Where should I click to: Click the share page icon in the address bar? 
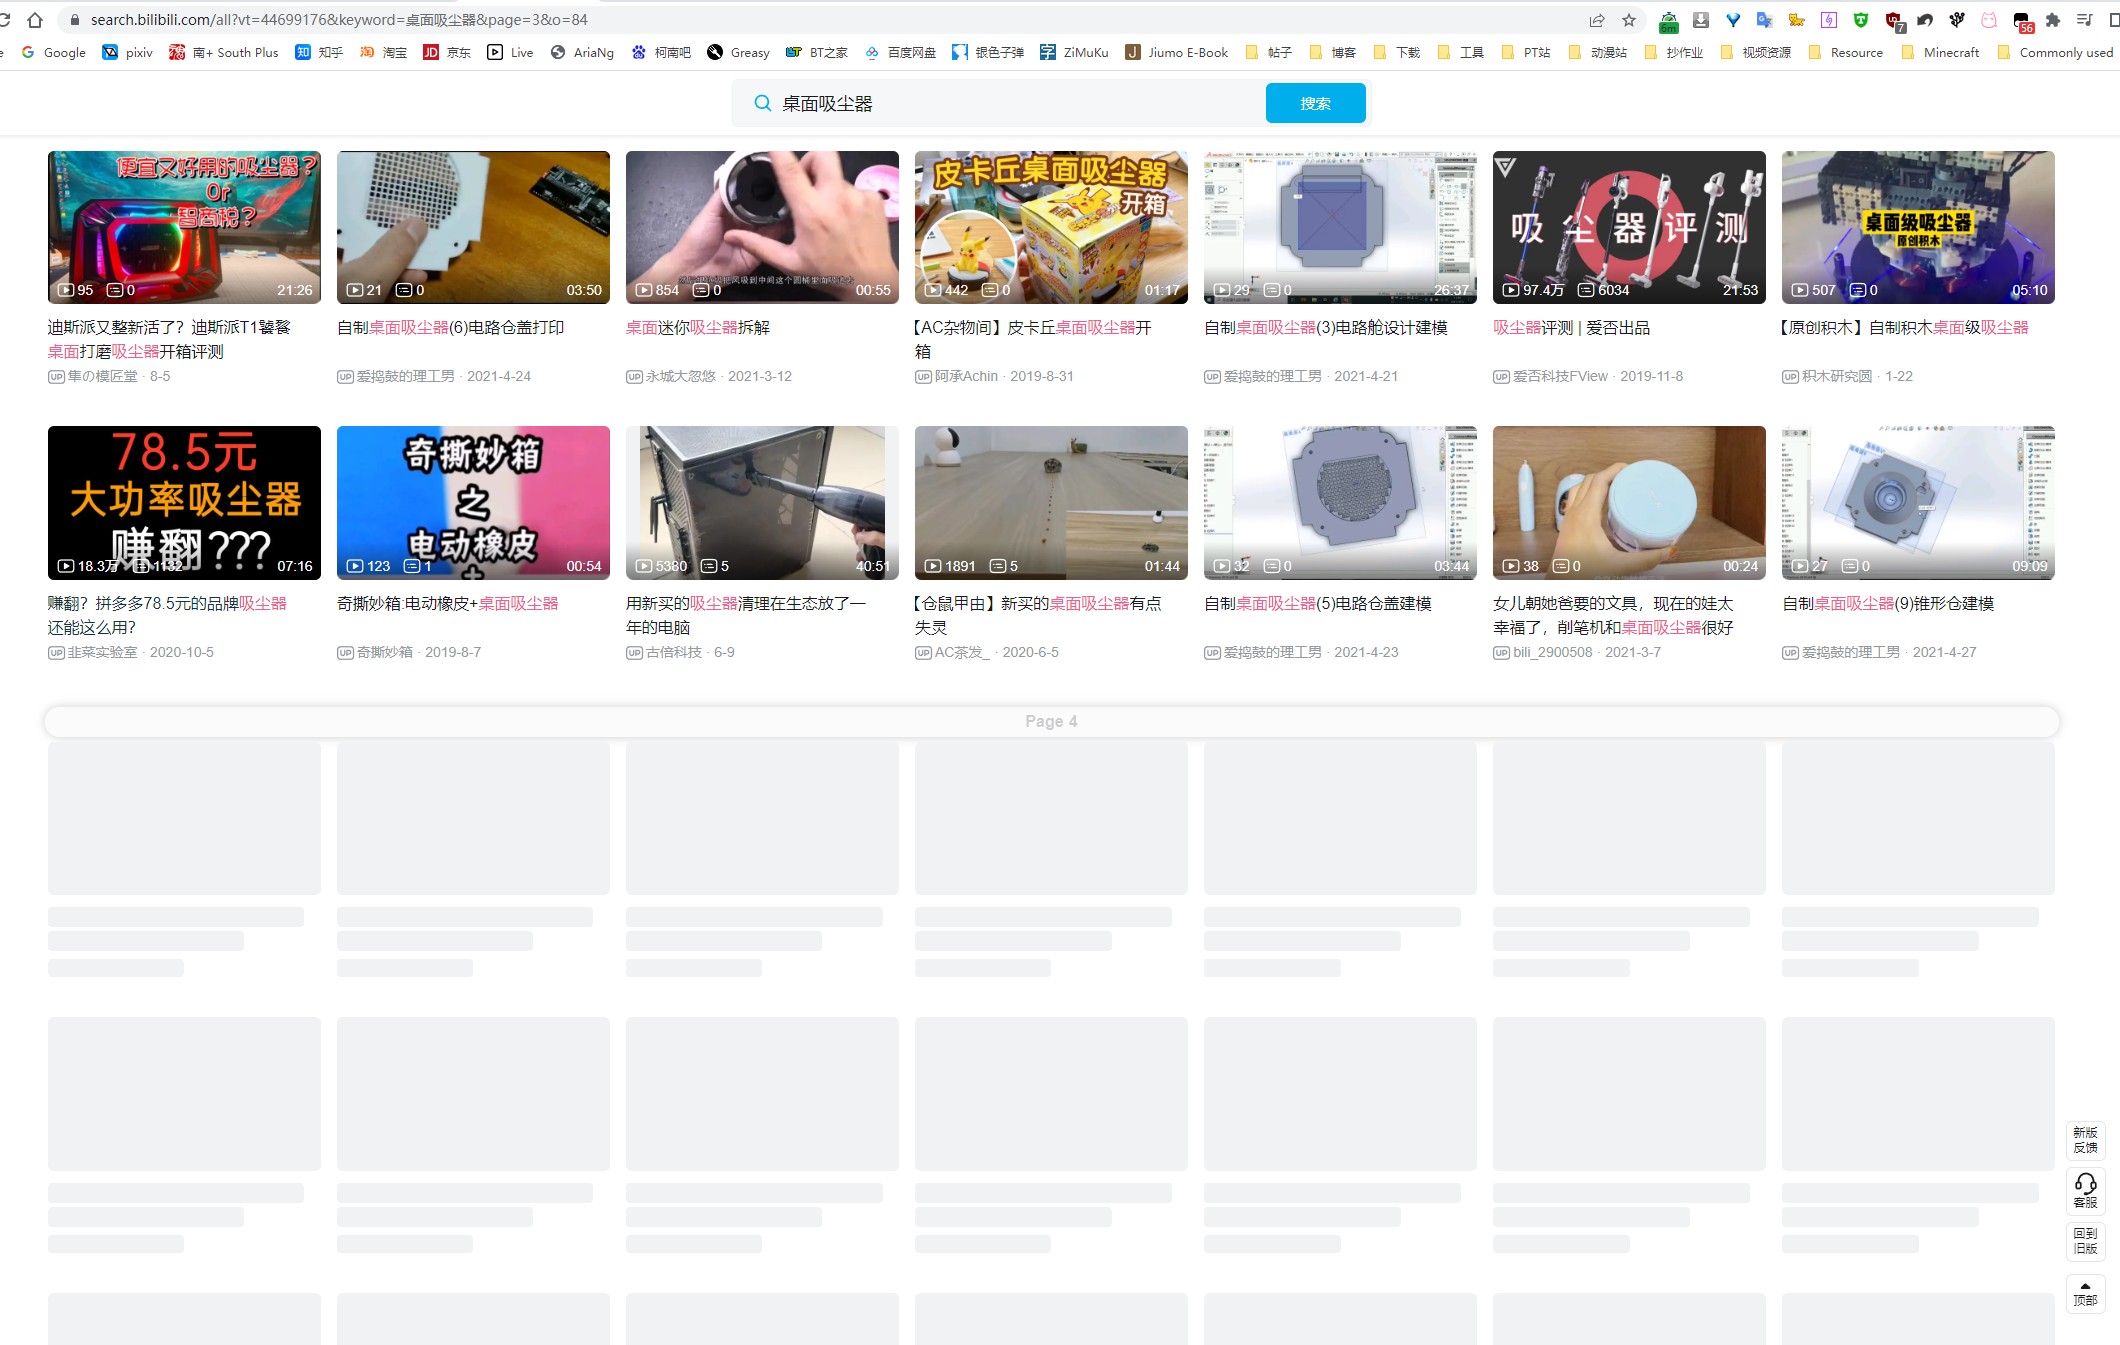1597,20
